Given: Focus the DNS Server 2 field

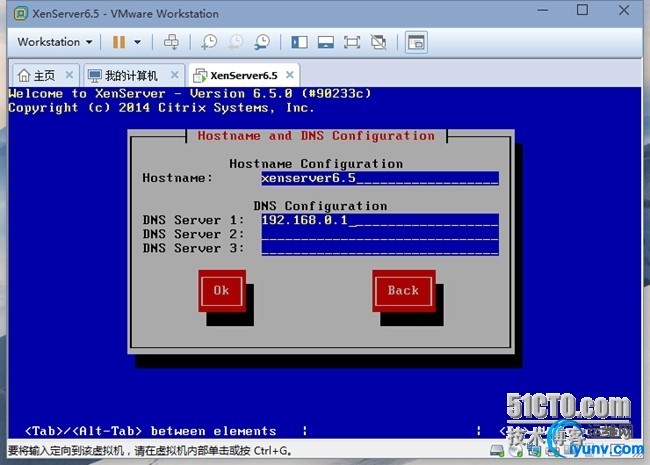Looking at the screenshot, I should click(x=380, y=234).
